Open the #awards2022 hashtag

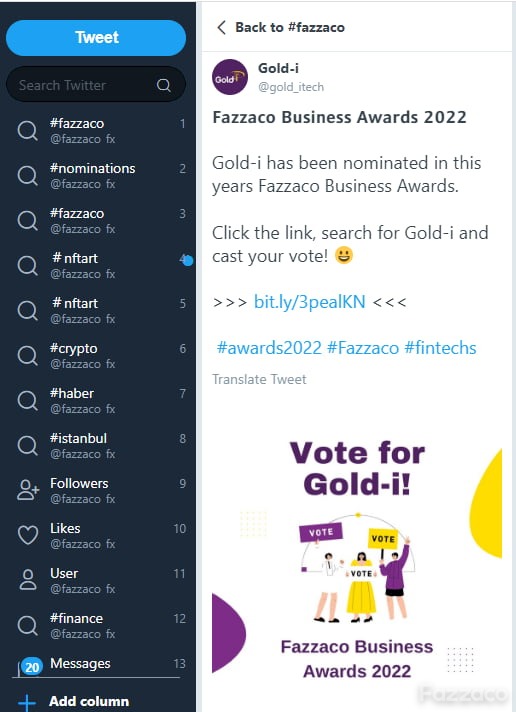(x=269, y=348)
